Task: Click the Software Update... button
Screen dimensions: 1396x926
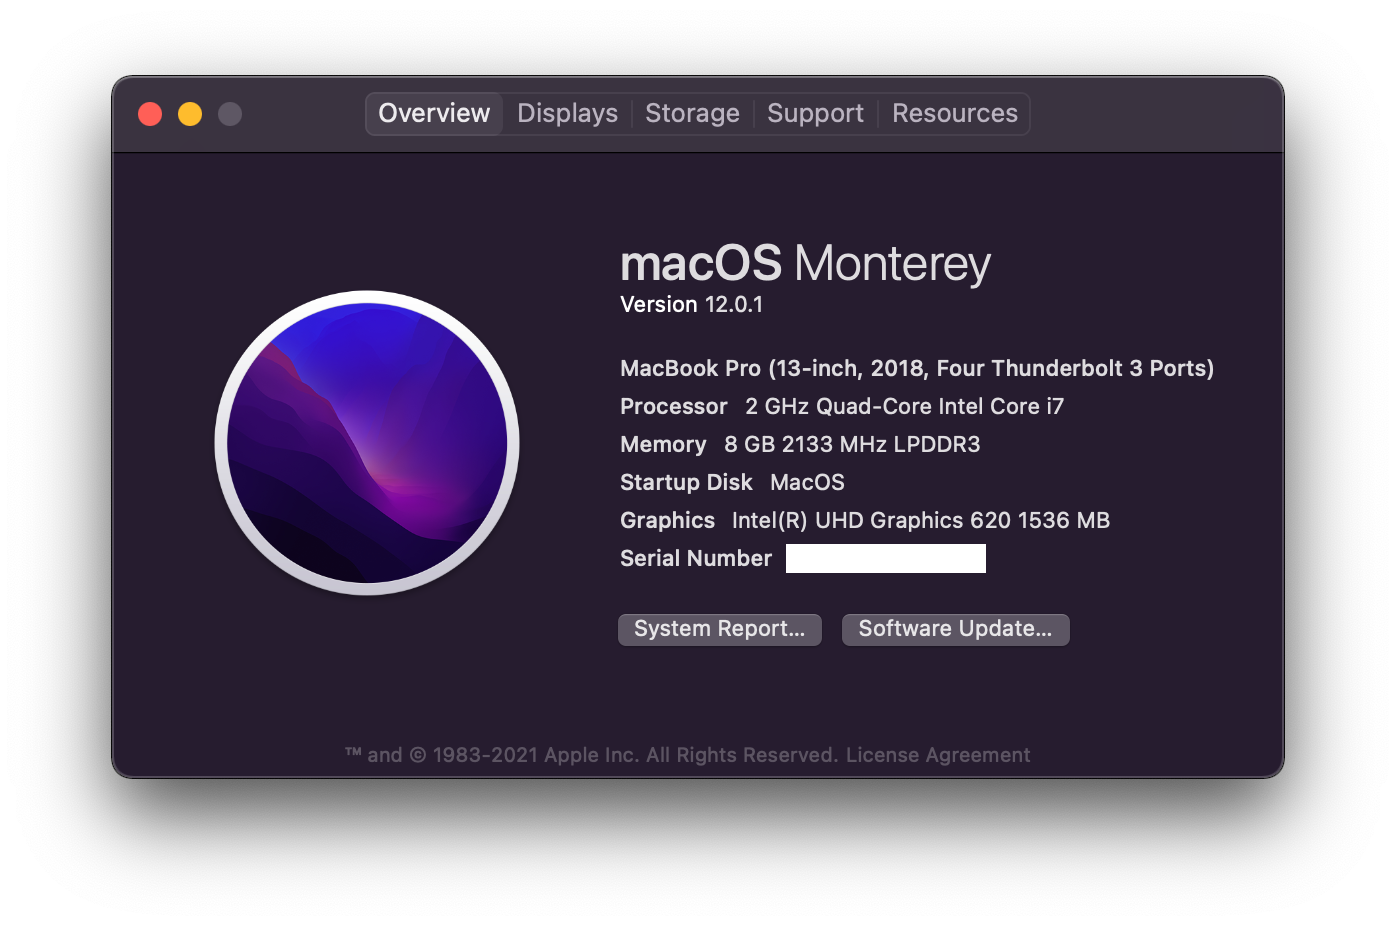Action: point(955,629)
